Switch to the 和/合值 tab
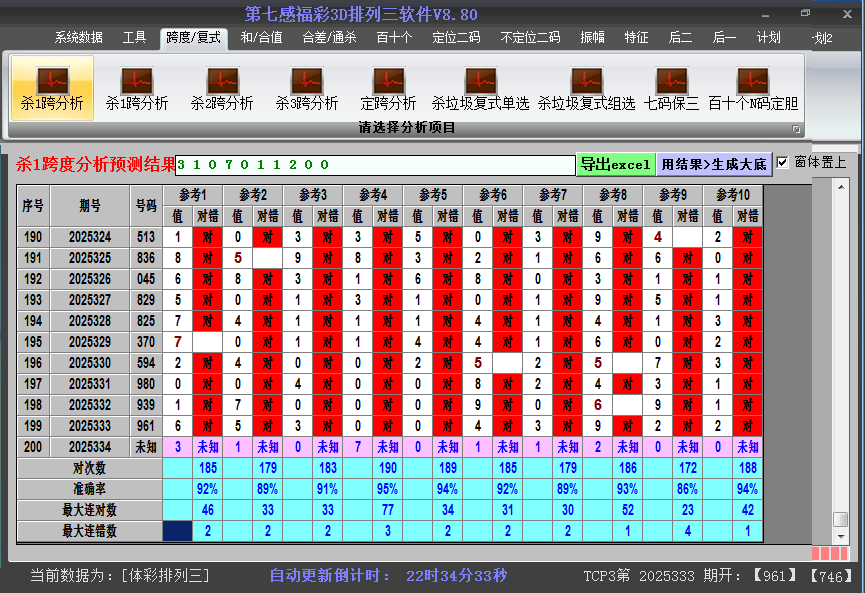The image size is (865, 593). 261,38
